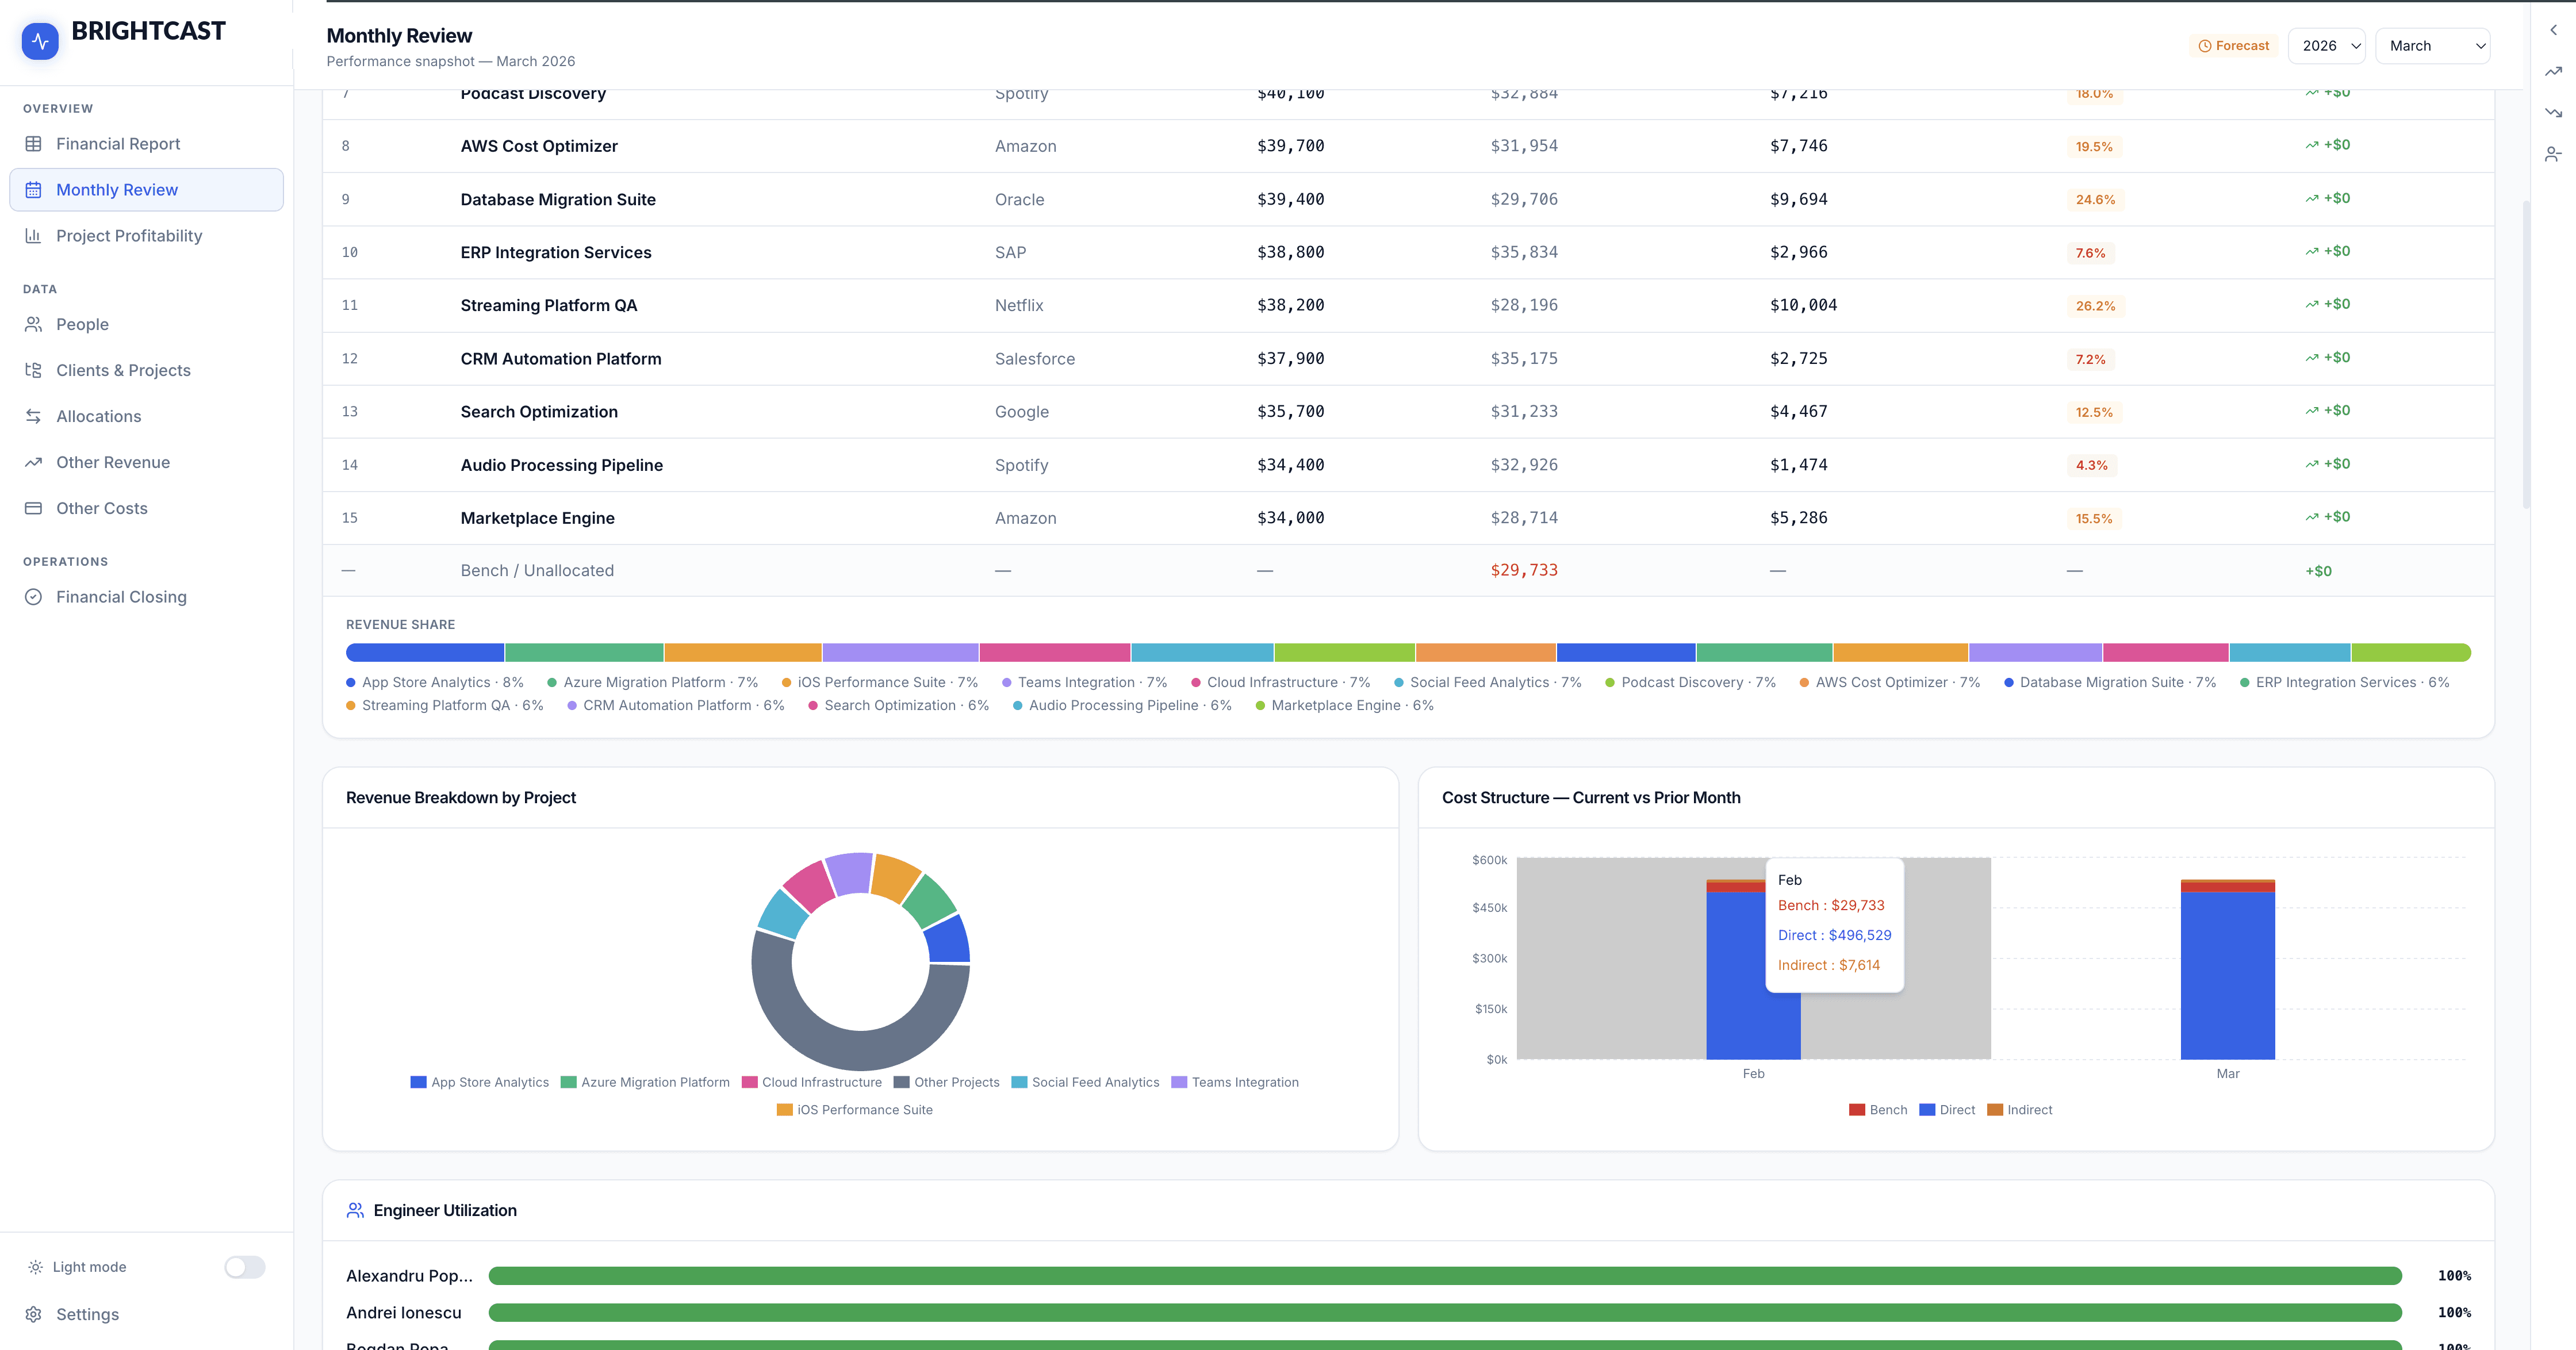Open the March month dropdown

2432,46
